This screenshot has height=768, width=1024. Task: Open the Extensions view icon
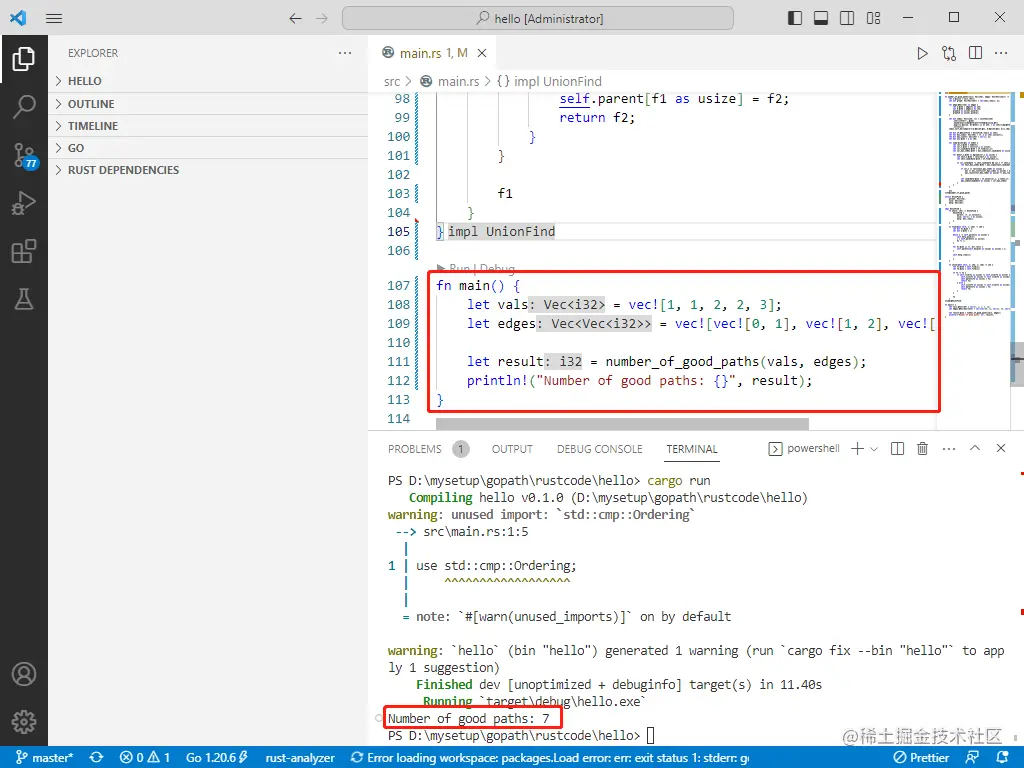tap(24, 251)
